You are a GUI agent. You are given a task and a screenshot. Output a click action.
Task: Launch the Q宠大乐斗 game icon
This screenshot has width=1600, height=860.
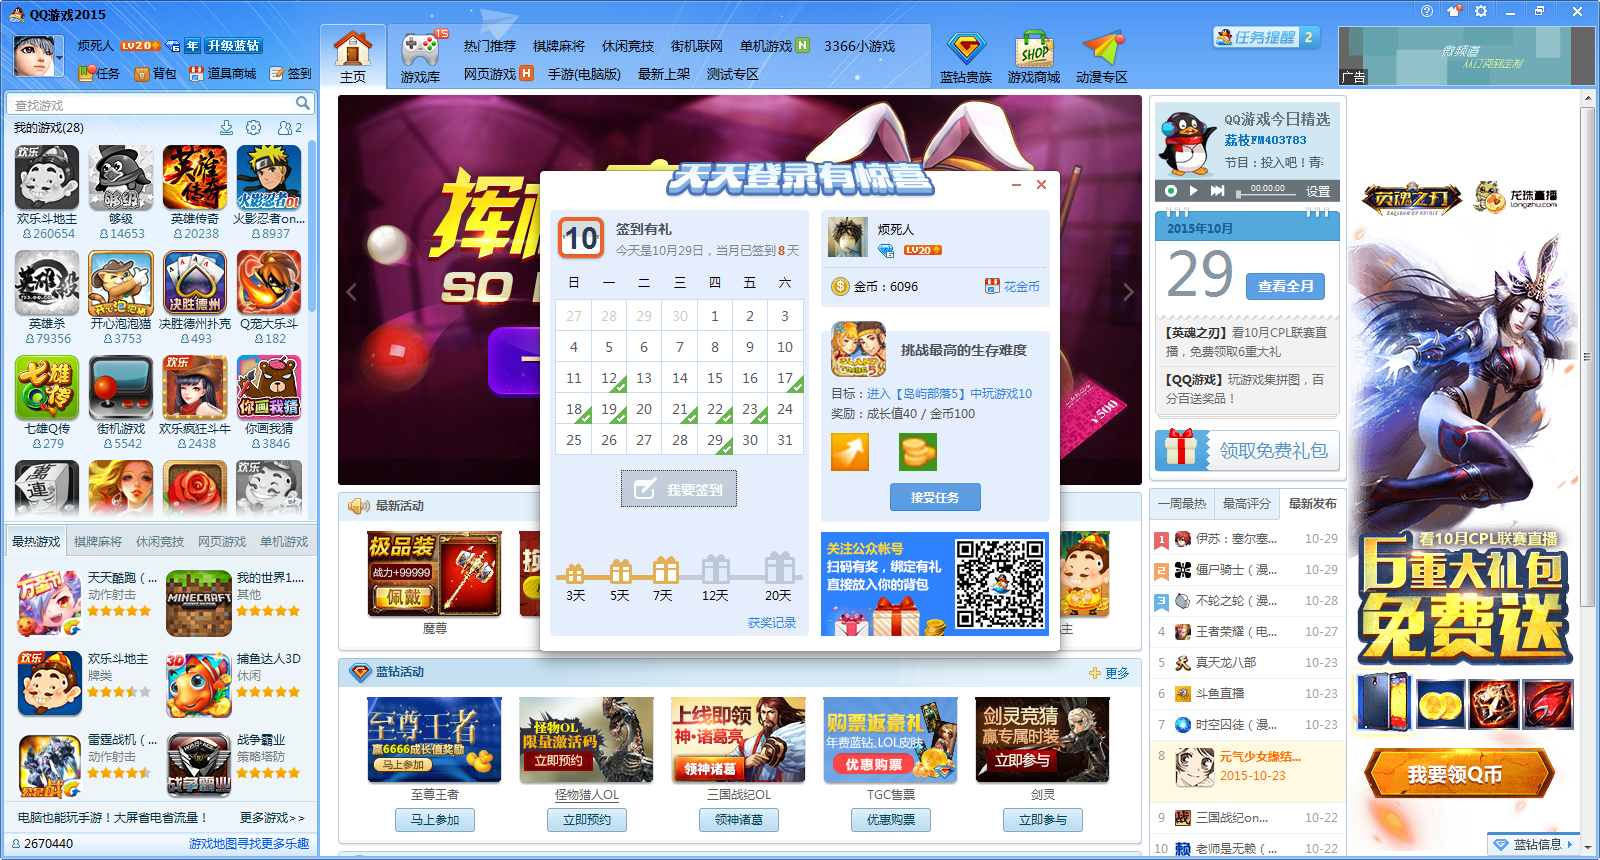[269, 282]
